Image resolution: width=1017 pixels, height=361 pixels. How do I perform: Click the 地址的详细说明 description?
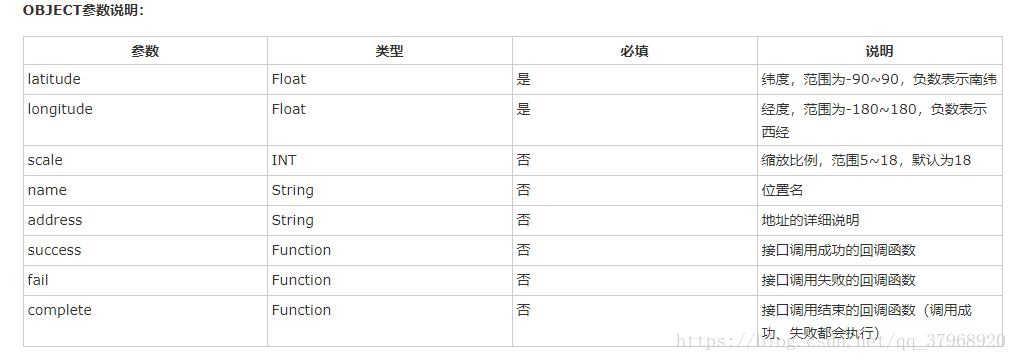[x=810, y=220]
